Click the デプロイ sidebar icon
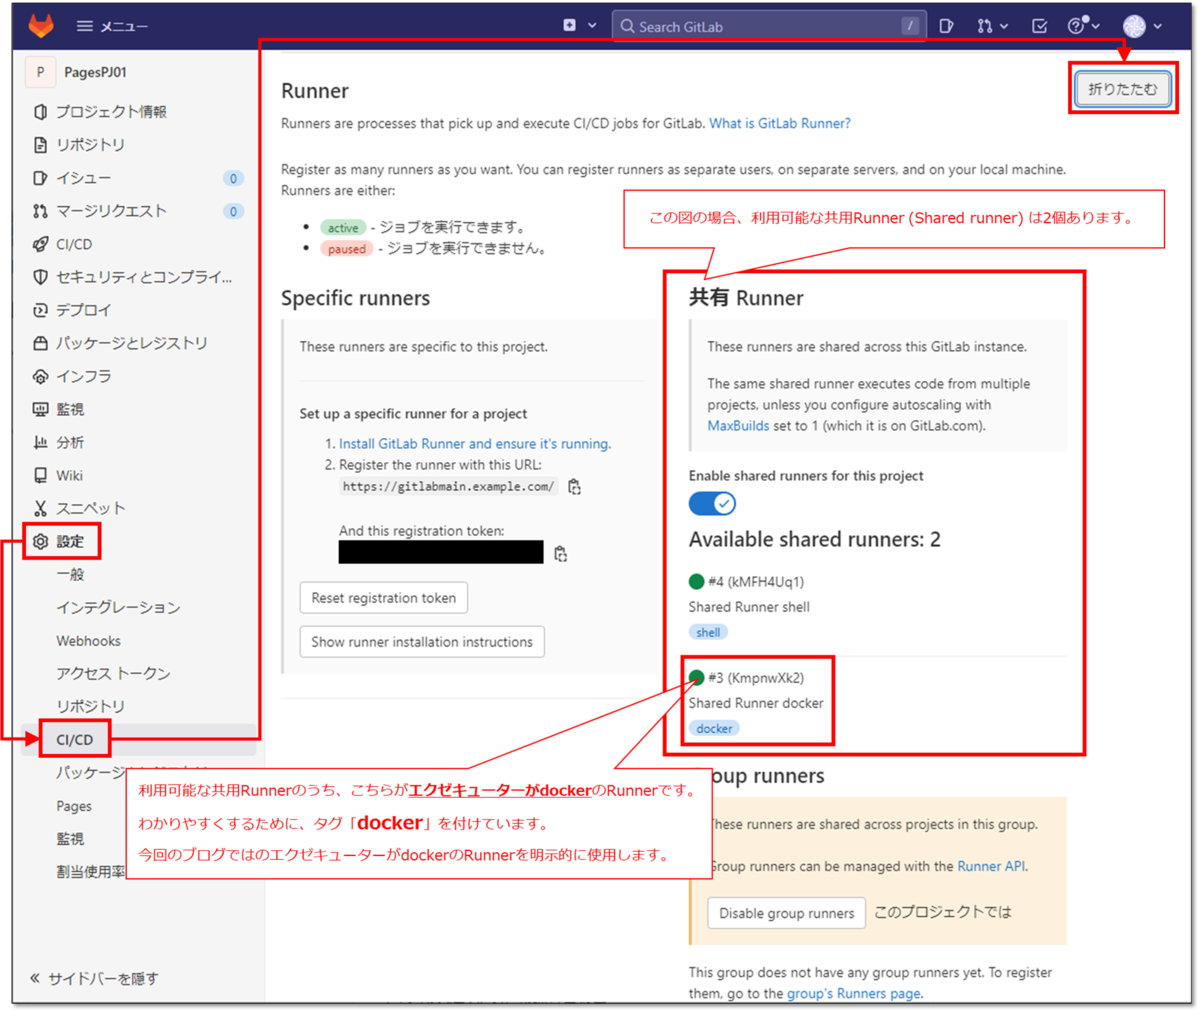The height and width of the screenshot is (1012, 1200). tap(40, 310)
